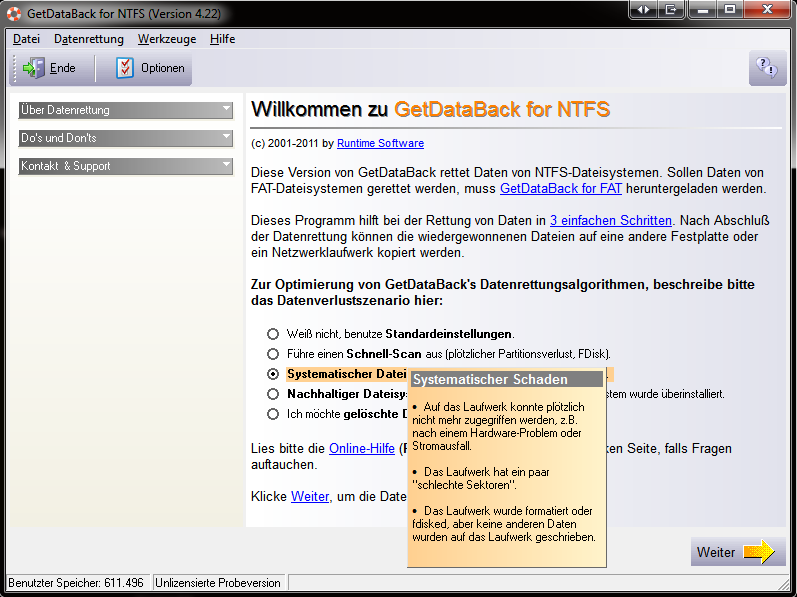Image resolution: width=797 pixels, height=597 pixels.
Task: Select Nachhaltiger Dateisystemschaden radio option
Action: click(273, 394)
